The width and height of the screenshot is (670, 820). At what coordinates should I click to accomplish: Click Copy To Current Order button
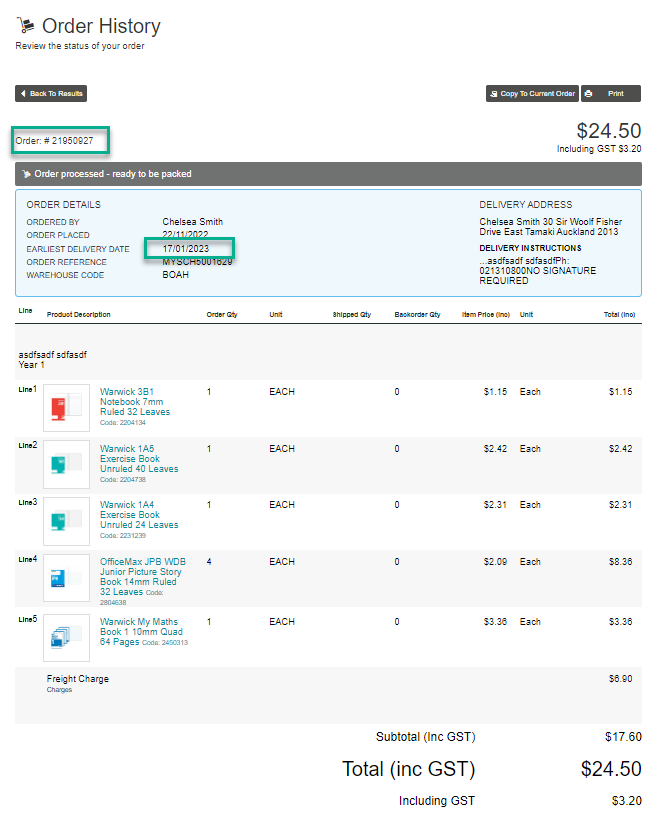tap(532, 94)
